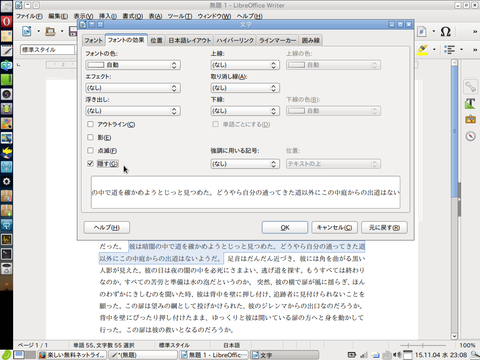
Task: Click the pencil notepad icon in dock
Action: [6, 51]
